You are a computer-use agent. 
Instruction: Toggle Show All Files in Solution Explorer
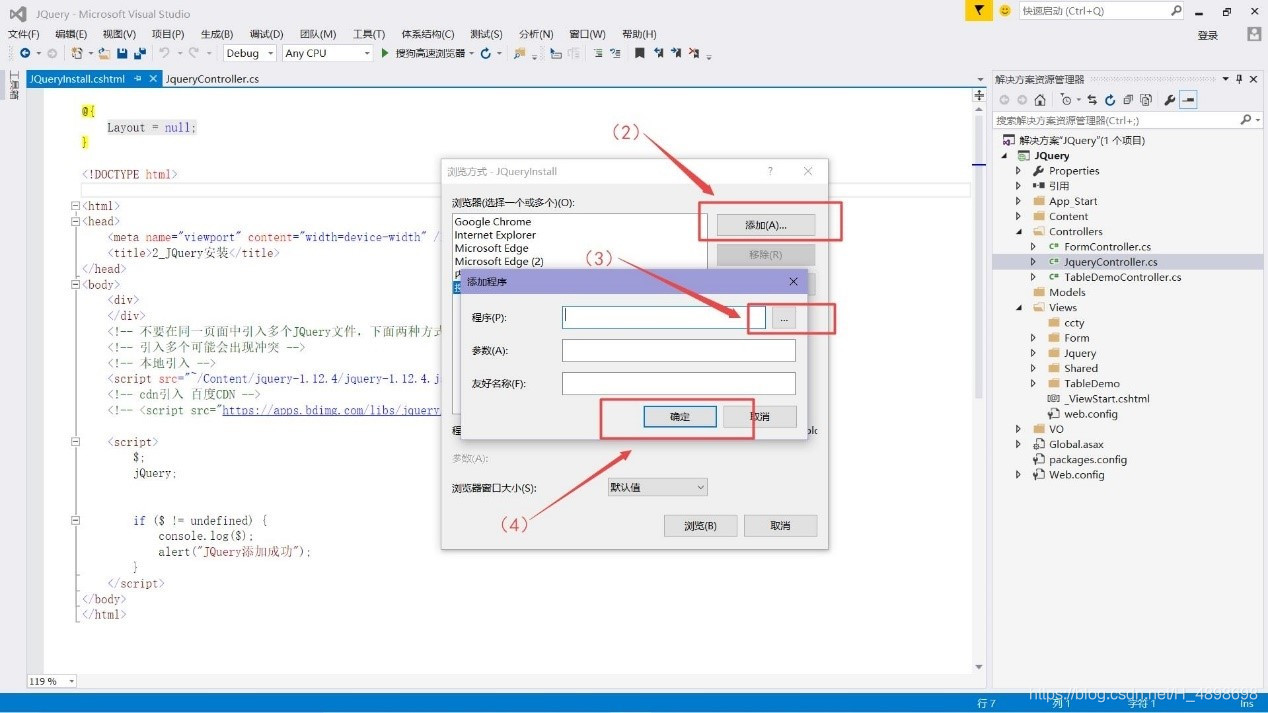(1145, 100)
